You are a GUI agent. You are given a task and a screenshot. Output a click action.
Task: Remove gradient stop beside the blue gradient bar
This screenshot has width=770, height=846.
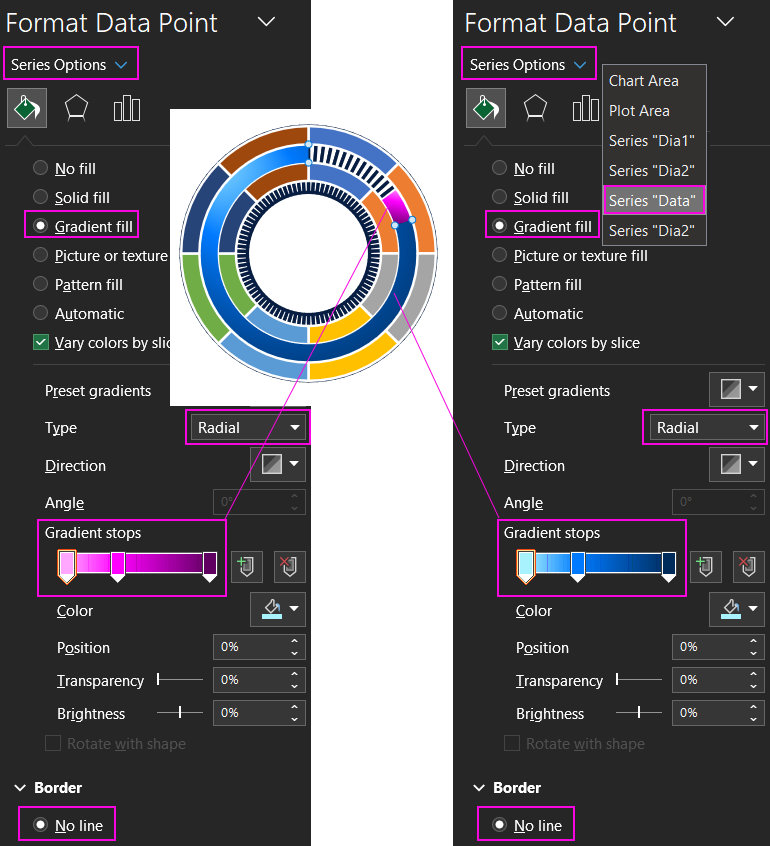pyautogui.click(x=748, y=567)
